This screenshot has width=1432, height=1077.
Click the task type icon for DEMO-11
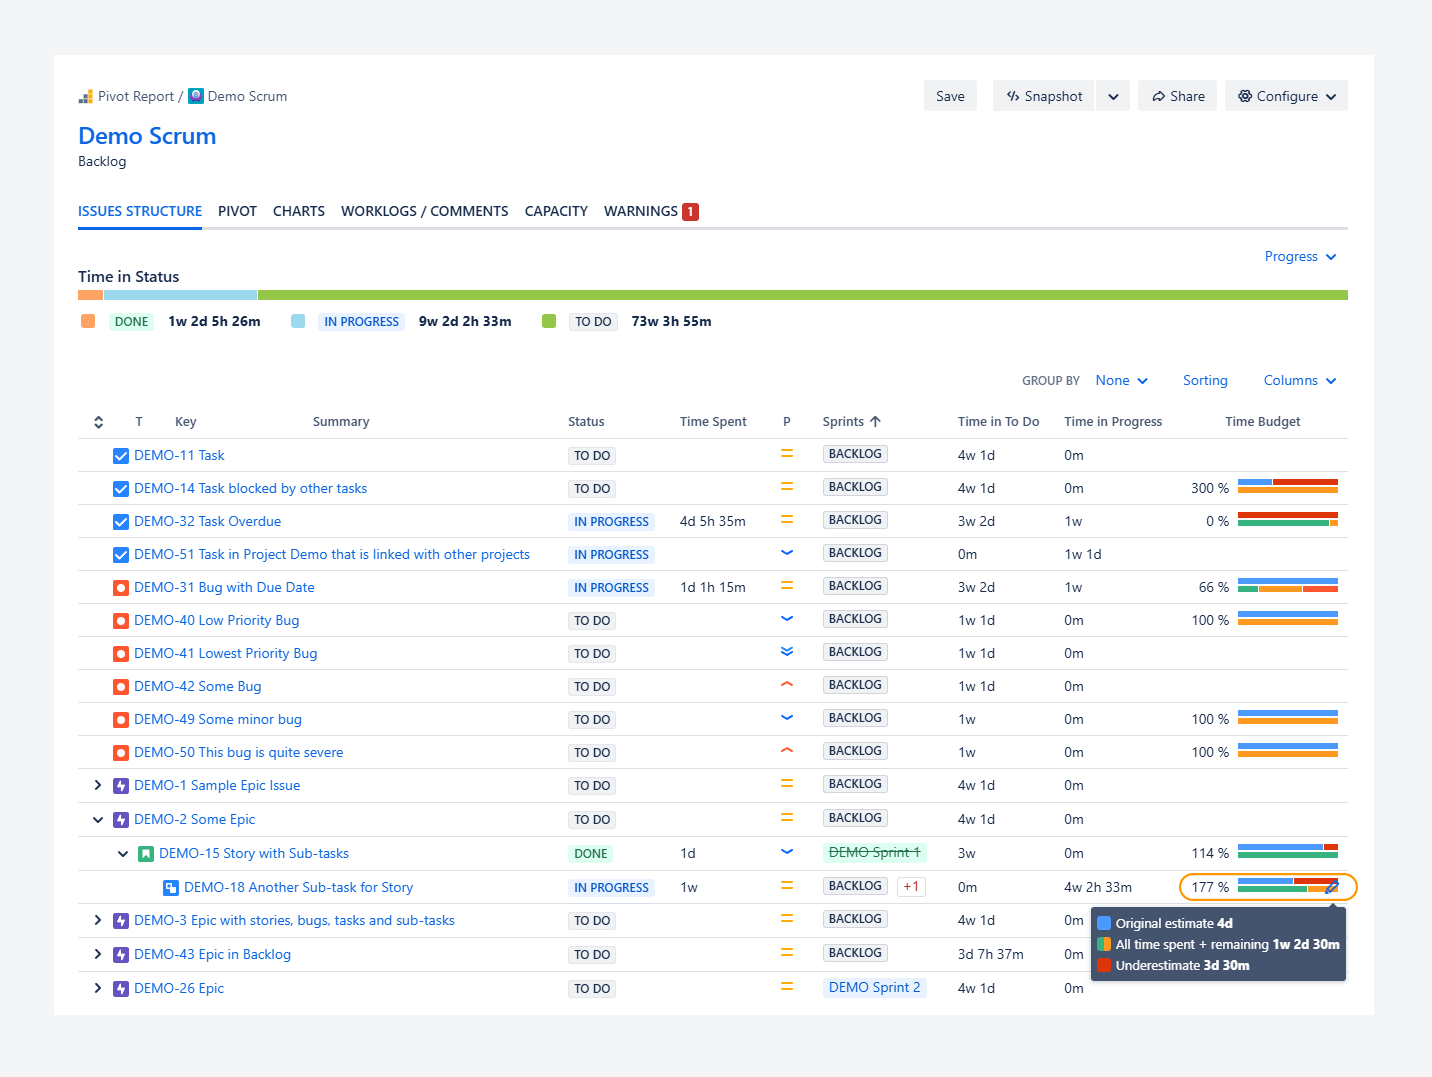tap(121, 456)
